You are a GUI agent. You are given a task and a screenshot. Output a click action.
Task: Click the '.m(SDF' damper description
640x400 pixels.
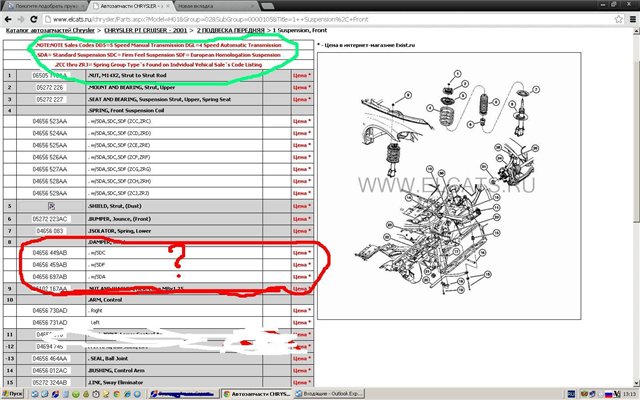(x=96, y=265)
